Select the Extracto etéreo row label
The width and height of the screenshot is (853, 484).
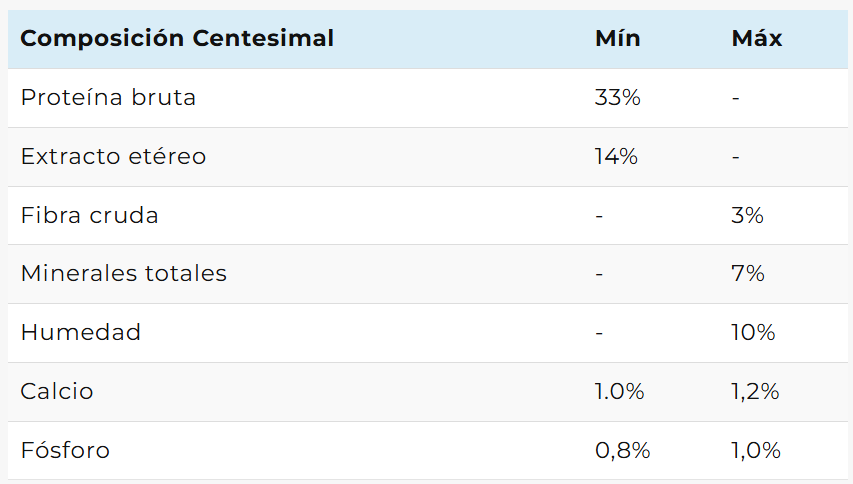(x=113, y=157)
